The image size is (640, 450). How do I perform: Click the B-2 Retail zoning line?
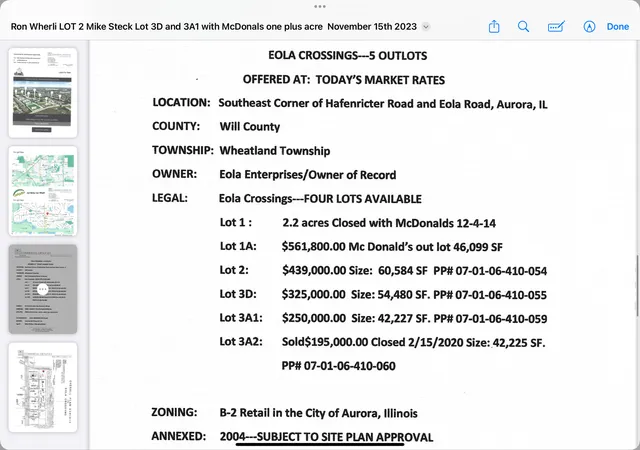318,413
